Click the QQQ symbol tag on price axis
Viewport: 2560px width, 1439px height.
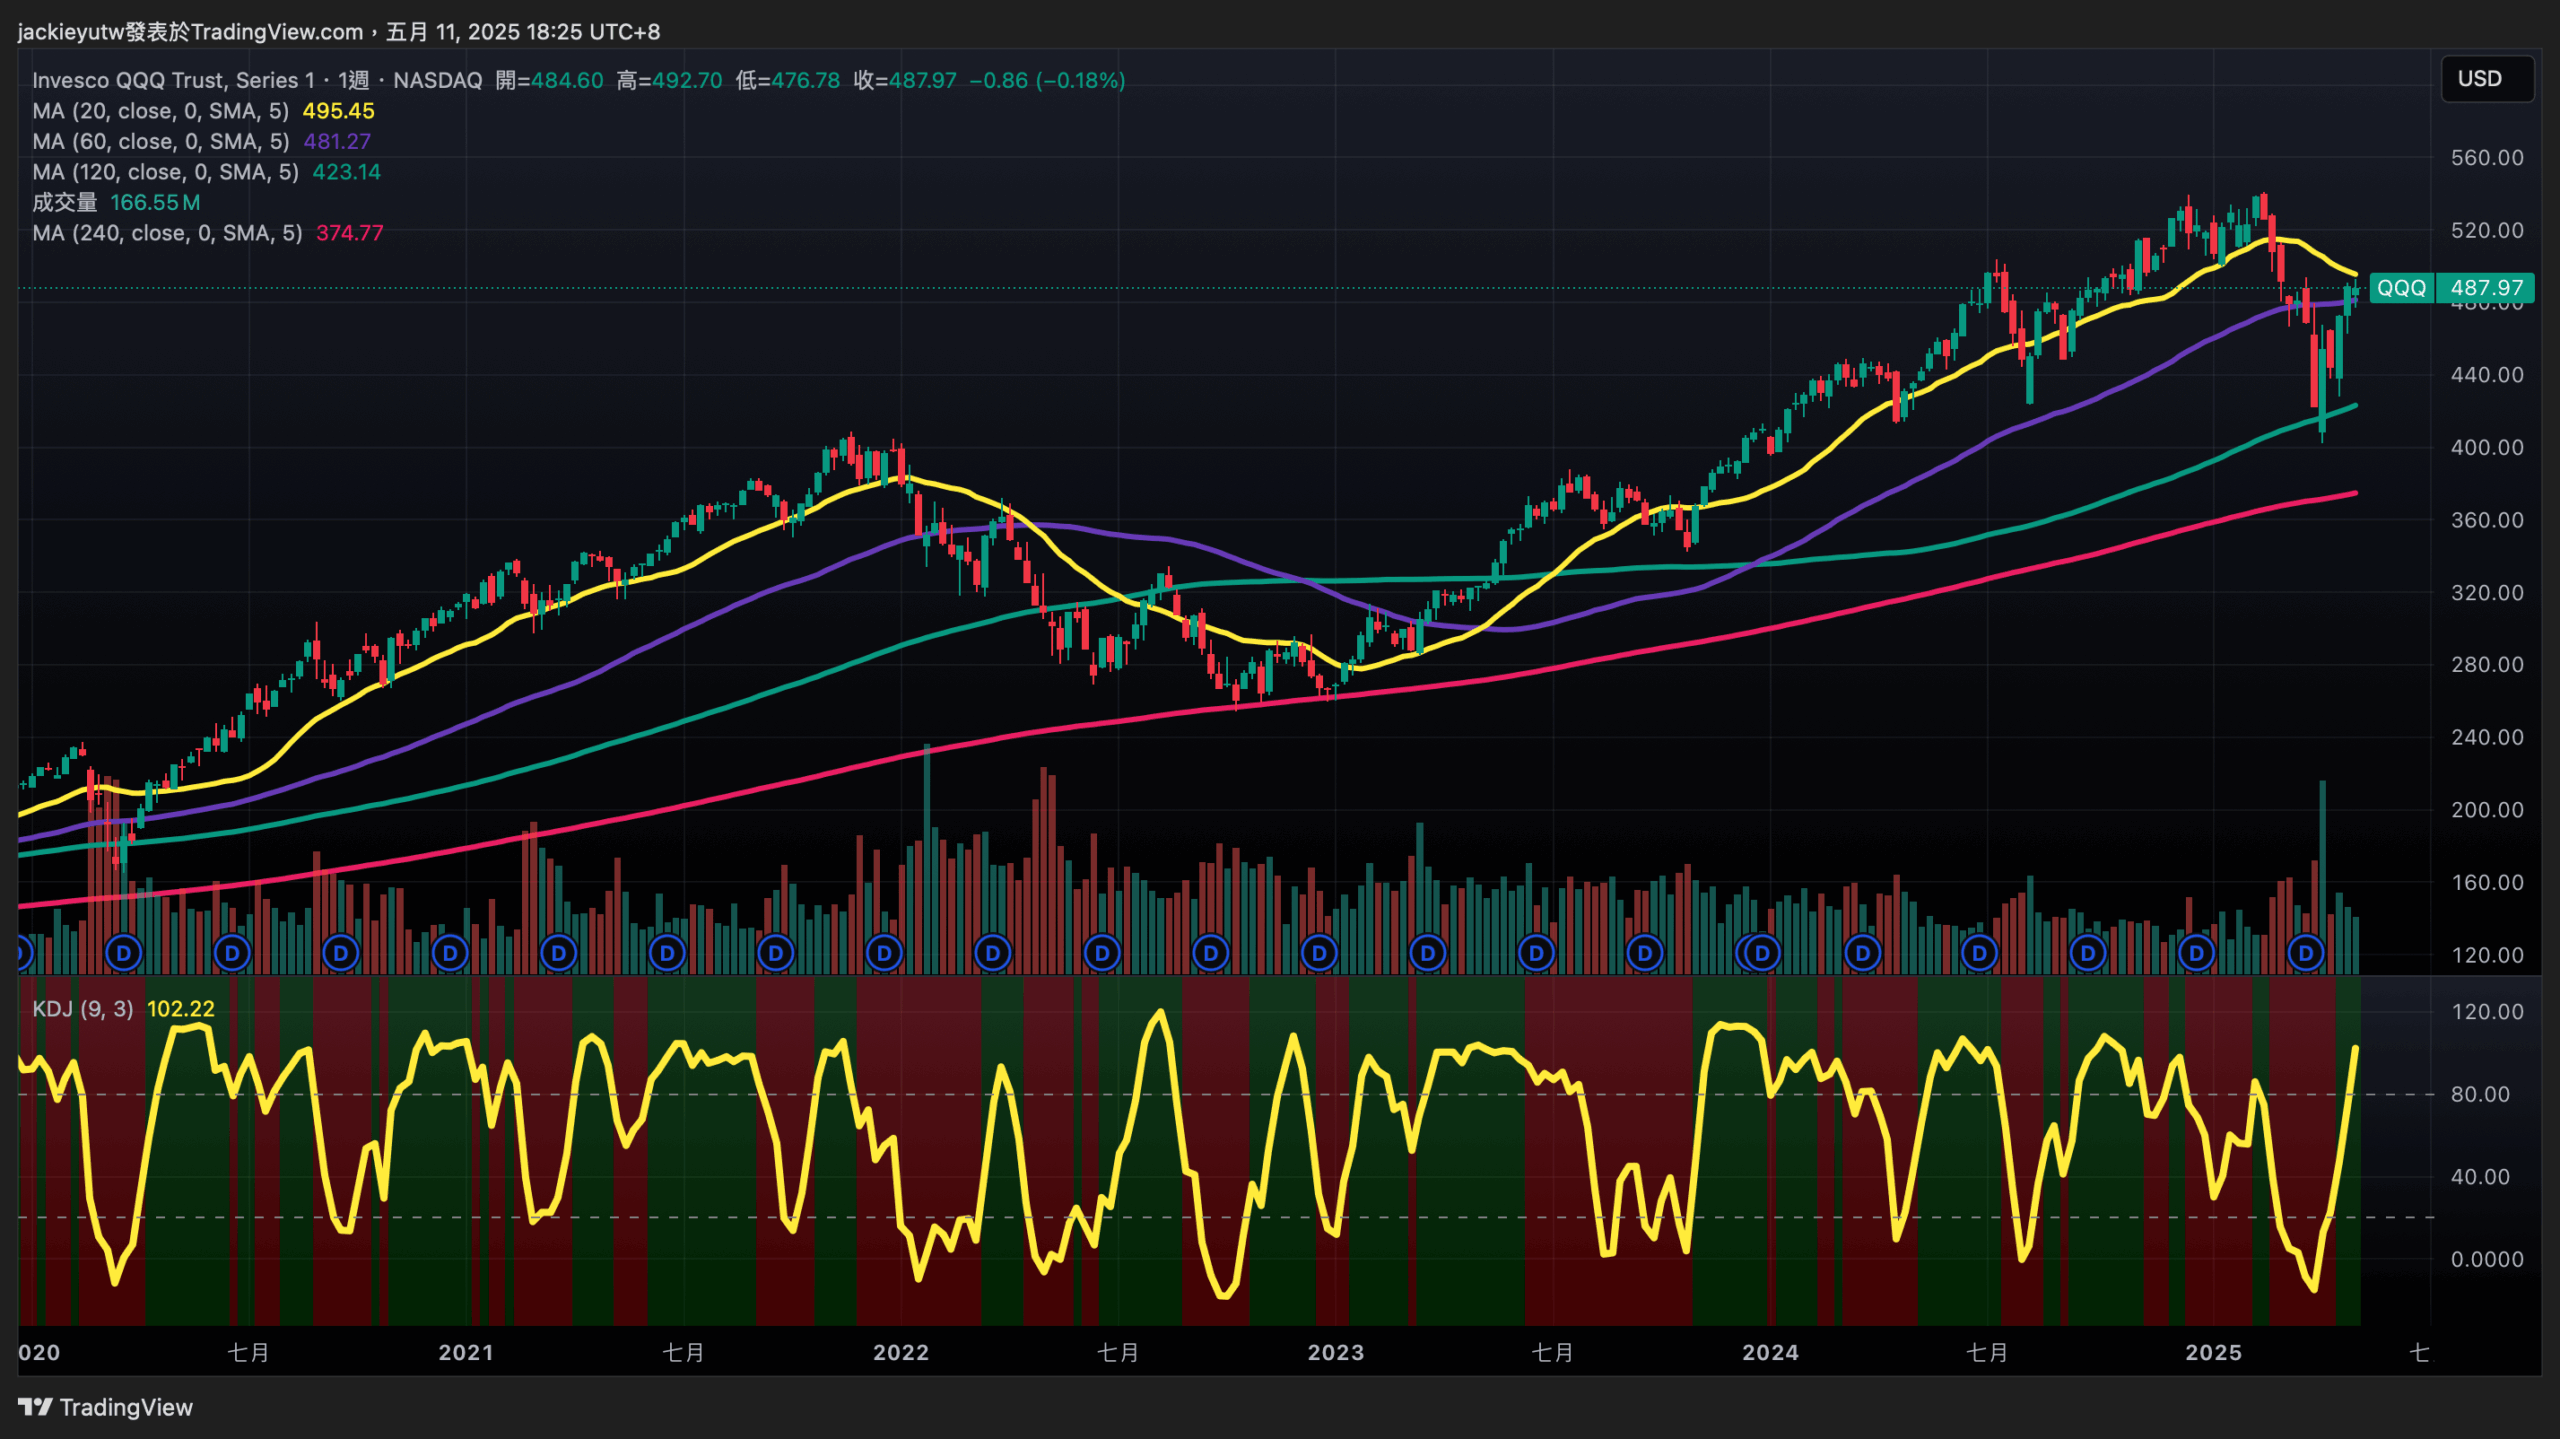click(2401, 288)
